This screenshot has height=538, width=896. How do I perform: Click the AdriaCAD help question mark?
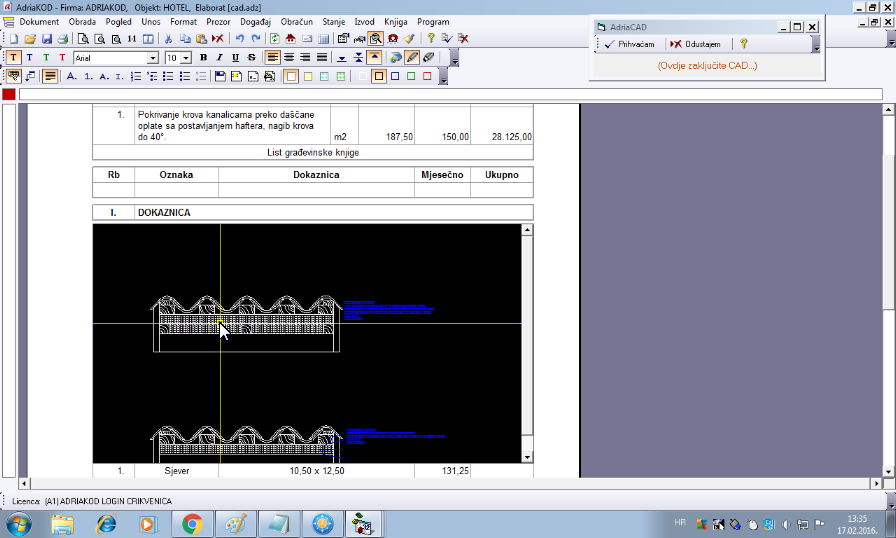(743, 44)
